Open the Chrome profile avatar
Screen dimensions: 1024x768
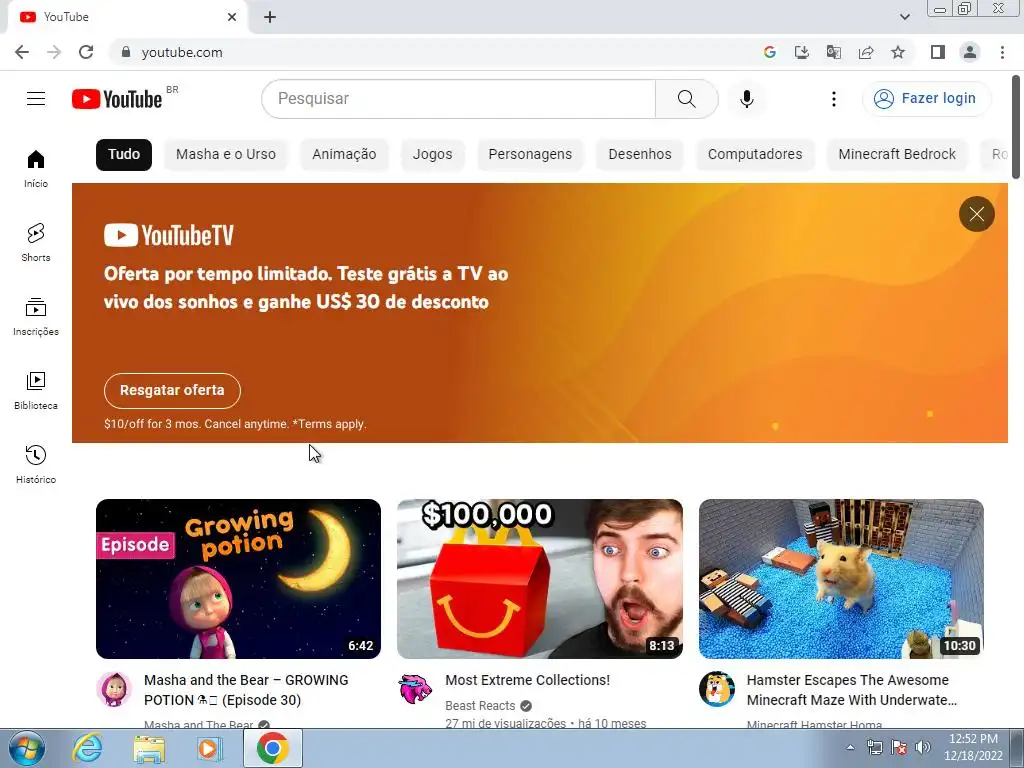coord(970,52)
